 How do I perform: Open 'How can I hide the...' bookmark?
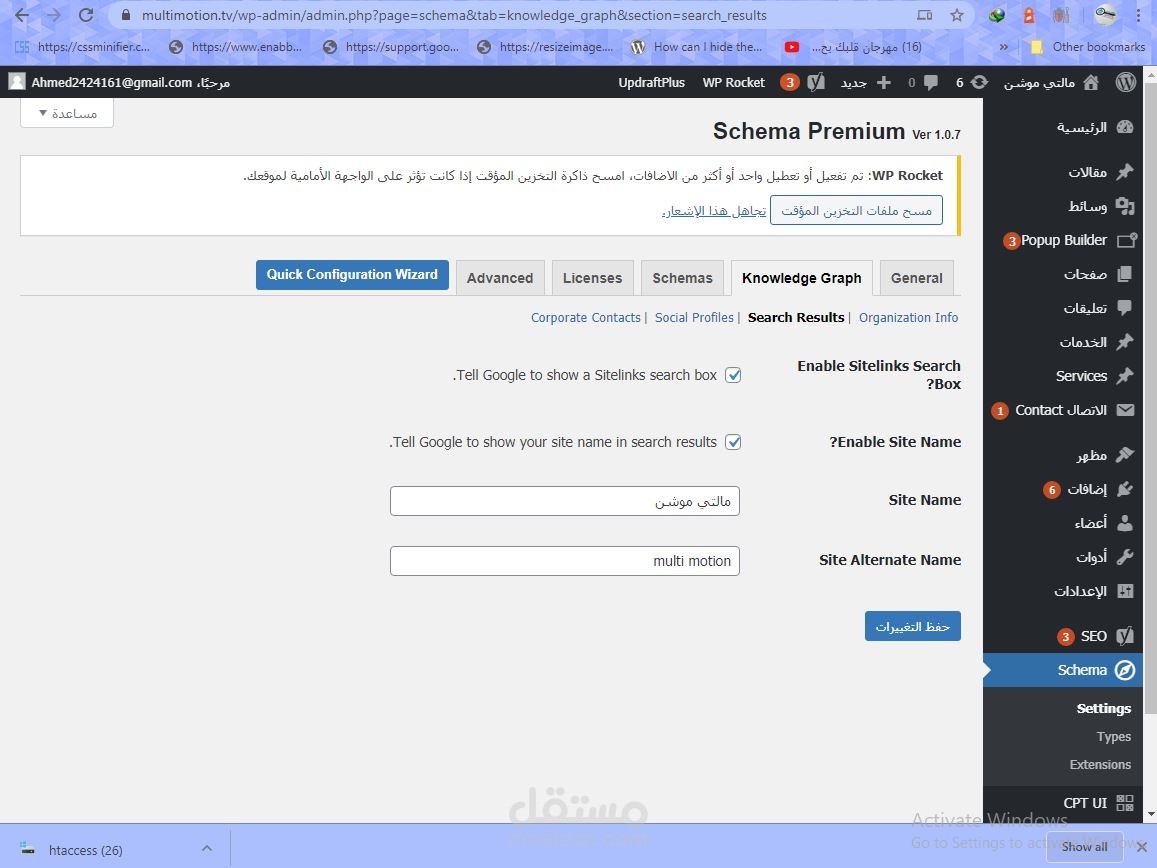click(697, 46)
